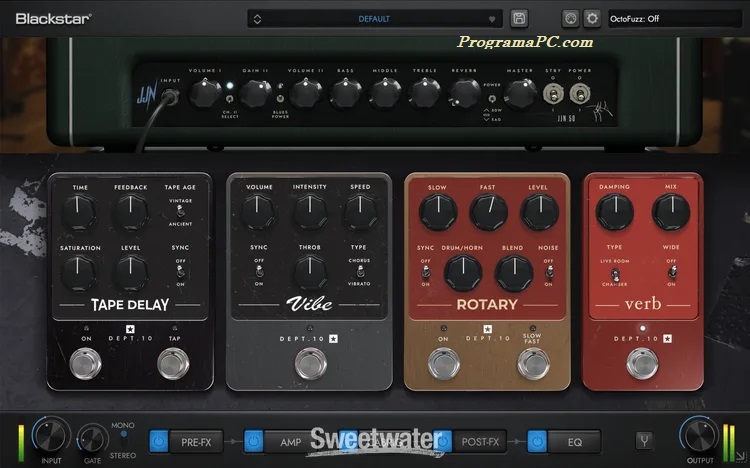Image resolution: width=750 pixels, height=468 pixels.
Task: Open the AMP section tab
Action: (290, 442)
